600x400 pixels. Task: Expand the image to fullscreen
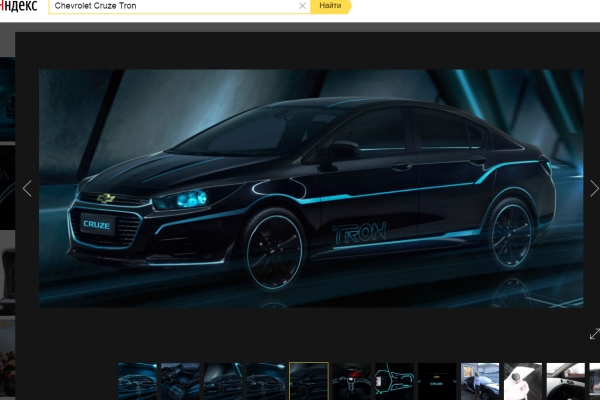595,334
